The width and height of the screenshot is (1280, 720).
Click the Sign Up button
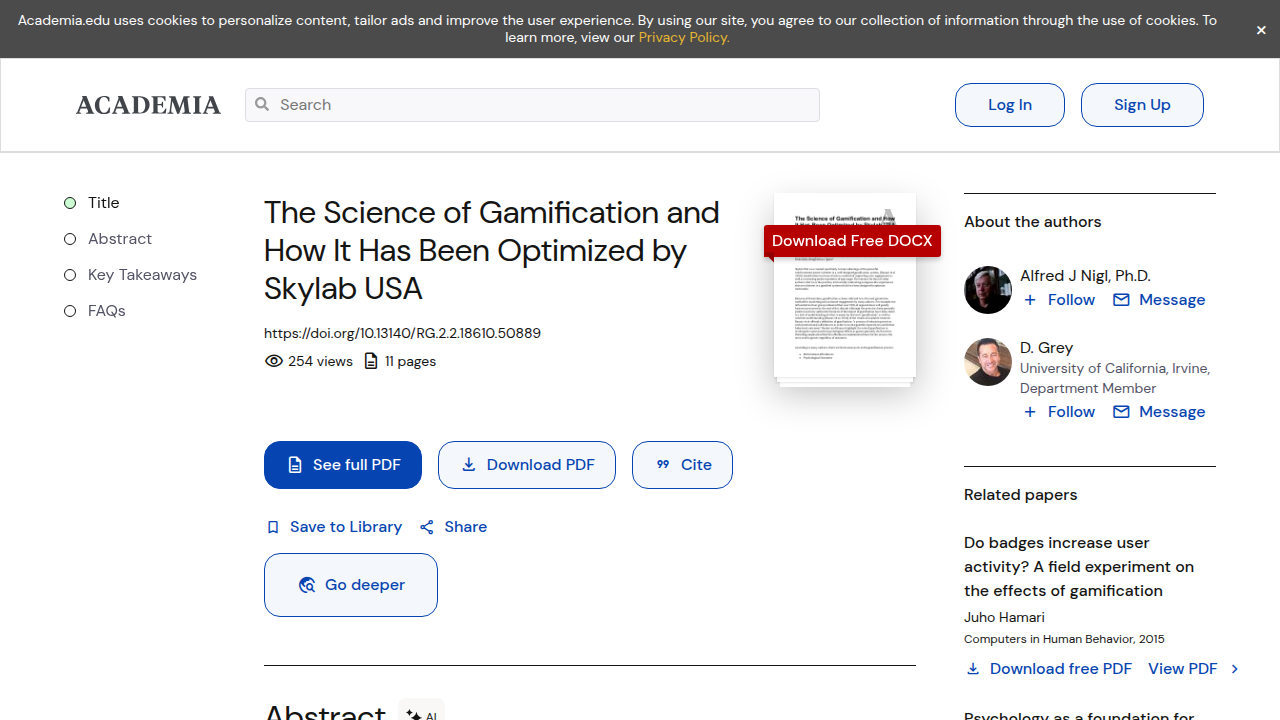1142,105
